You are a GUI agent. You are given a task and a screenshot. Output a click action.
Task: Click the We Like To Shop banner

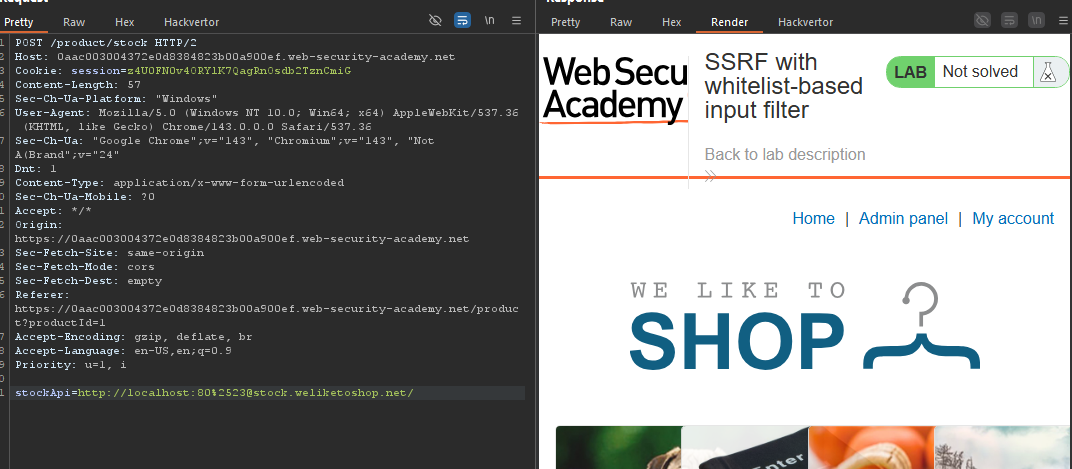805,325
